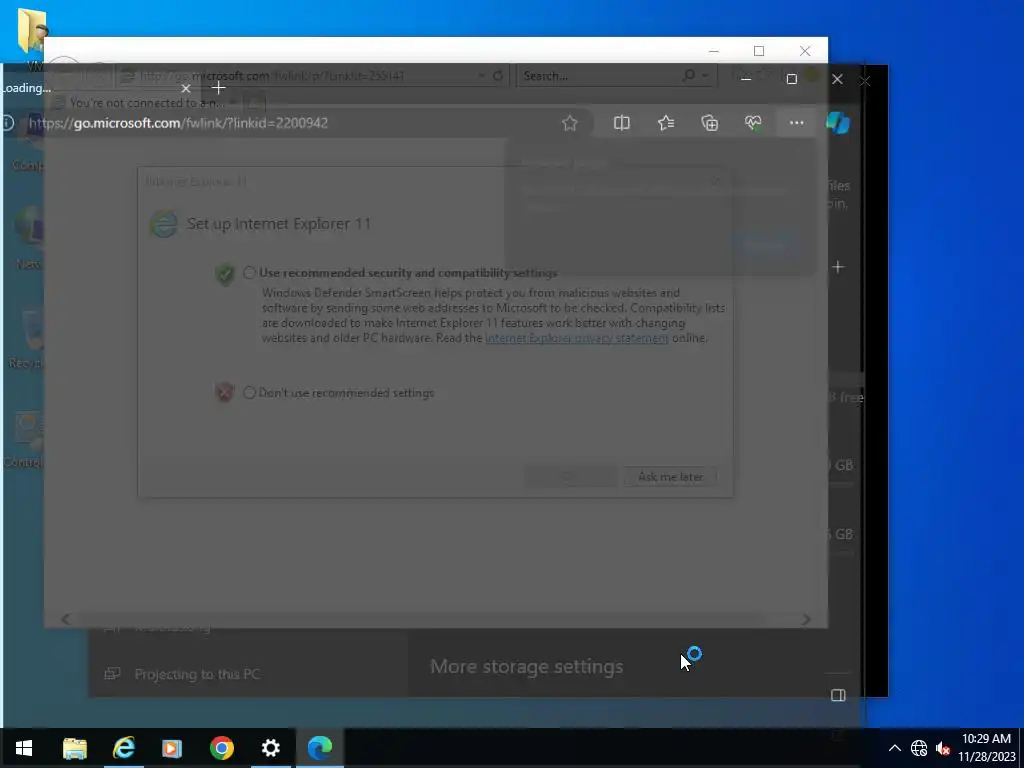The width and height of the screenshot is (1024, 768).
Task: Refresh the page in Internet Explorer
Action: tap(498, 76)
